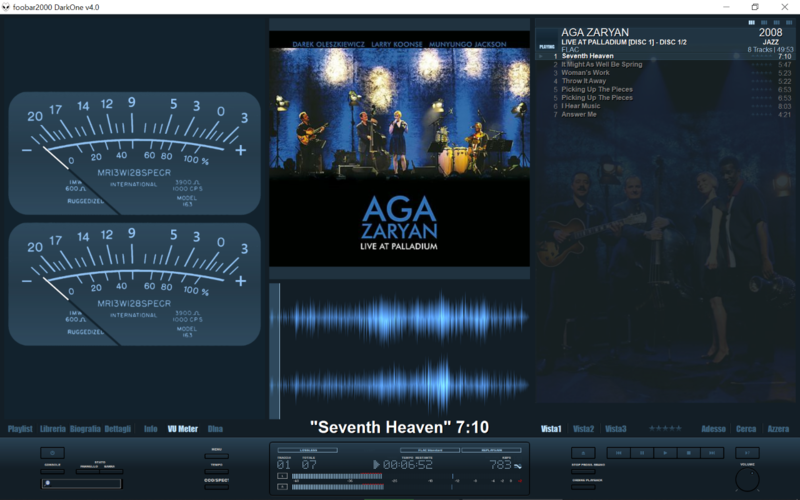The height and width of the screenshot is (500, 800).
Task: Open the Biografia tab
Action: (x=84, y=429)
